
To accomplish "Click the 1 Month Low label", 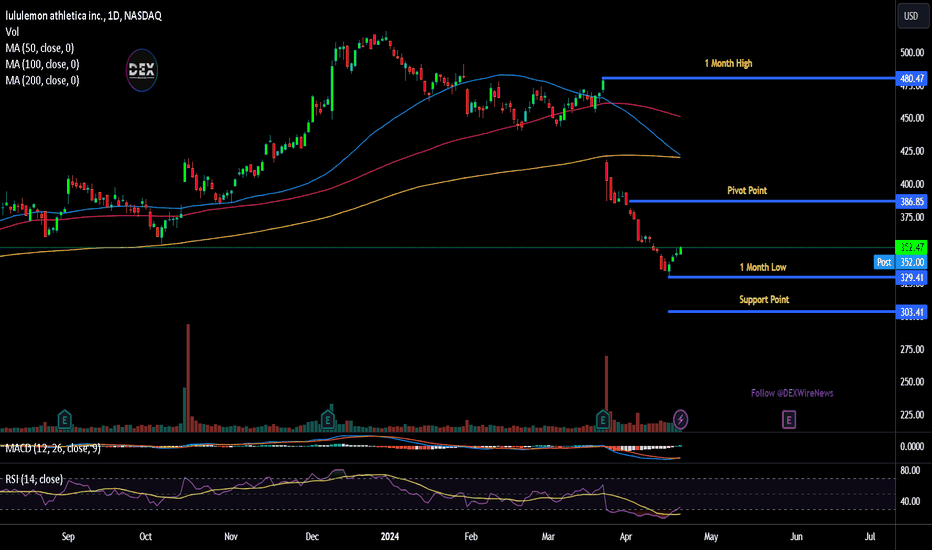I will [x=763, y=268].
